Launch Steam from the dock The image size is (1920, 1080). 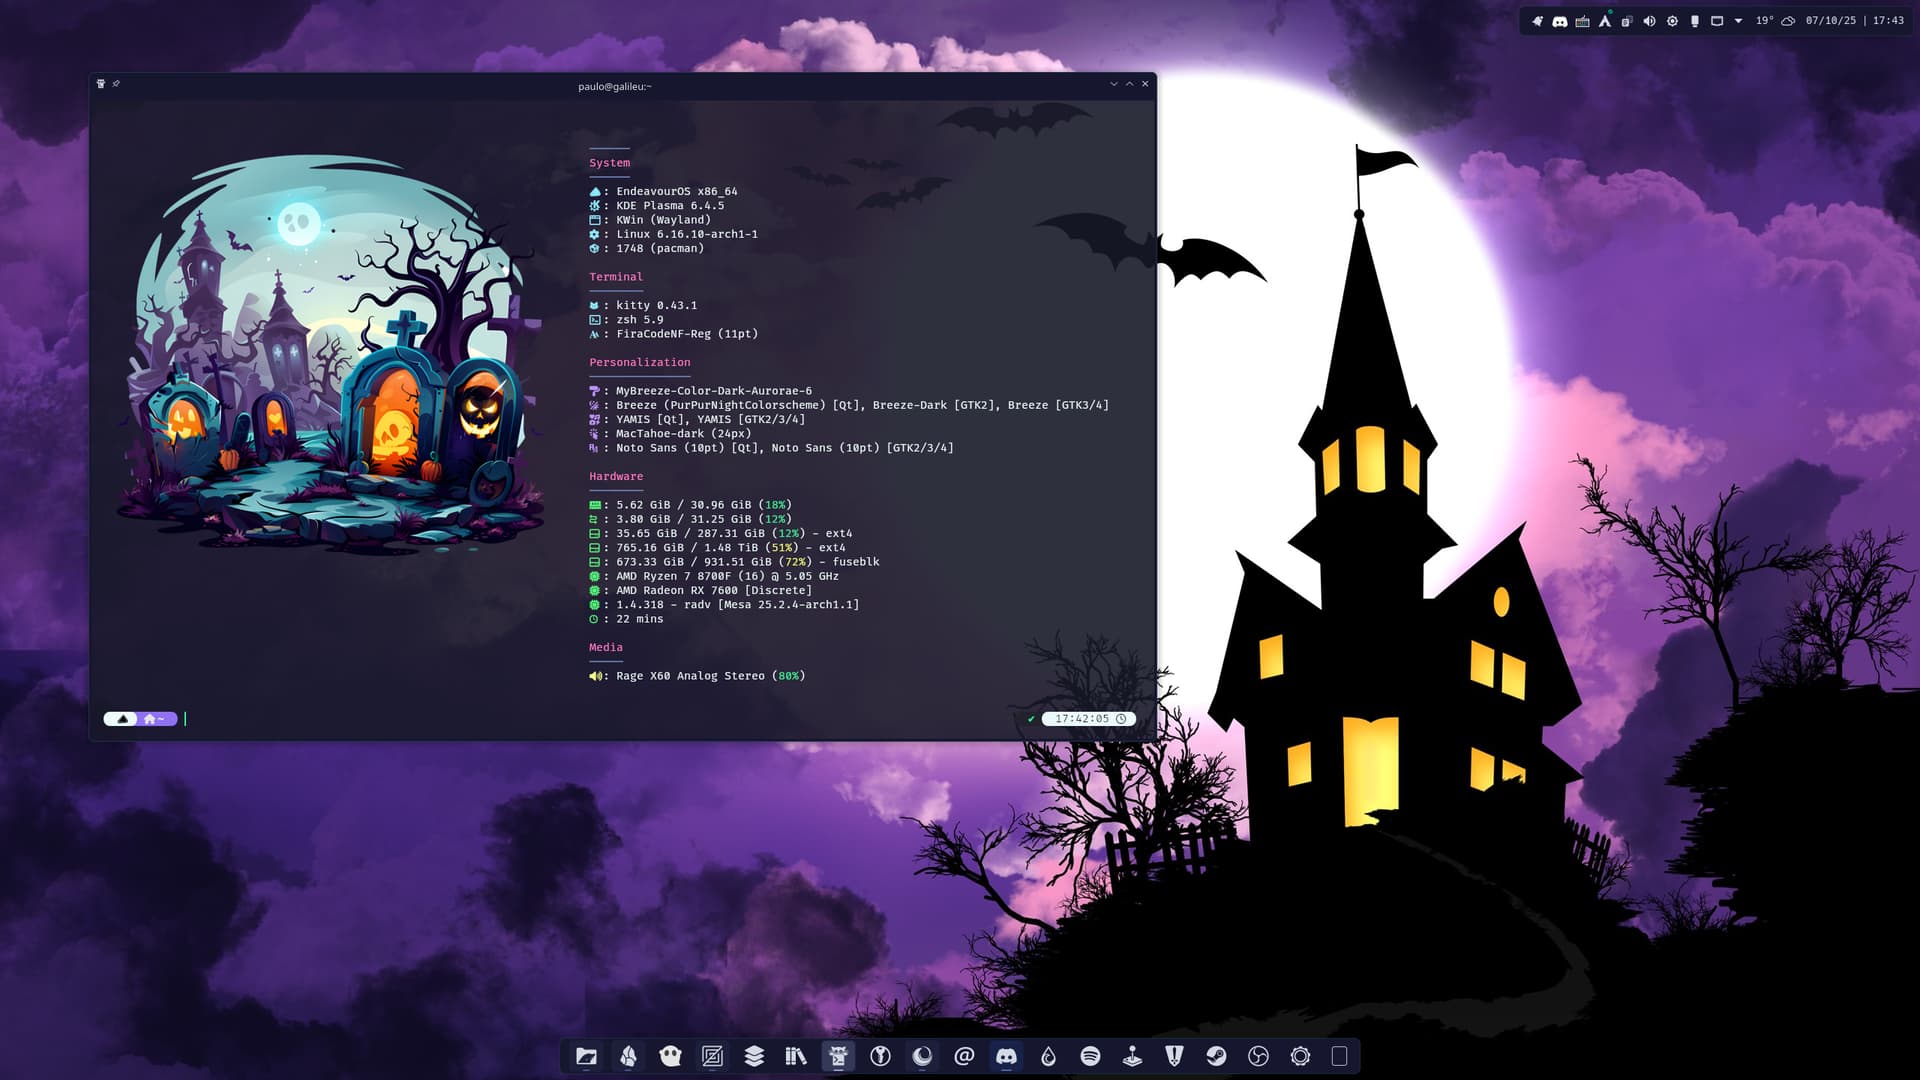1216,1056
